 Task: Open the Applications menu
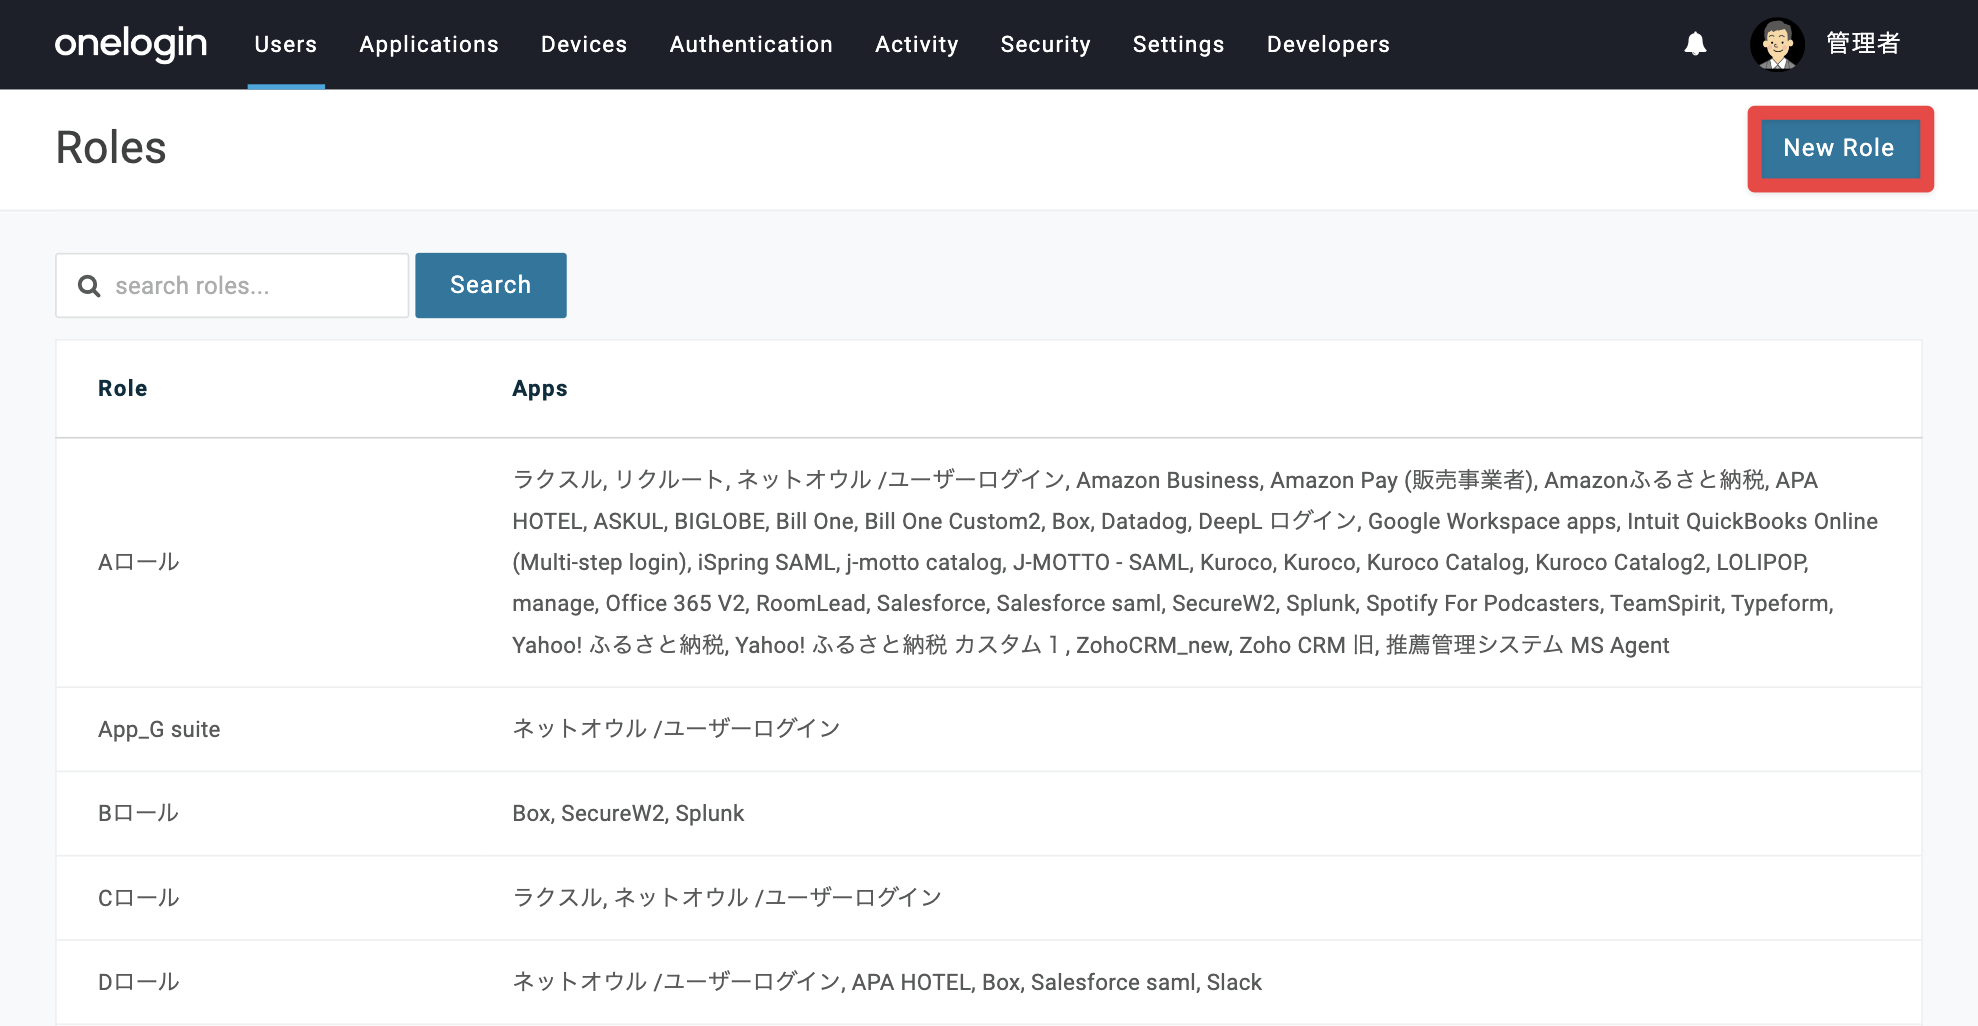pyautogui.click(x=429, y=44)
